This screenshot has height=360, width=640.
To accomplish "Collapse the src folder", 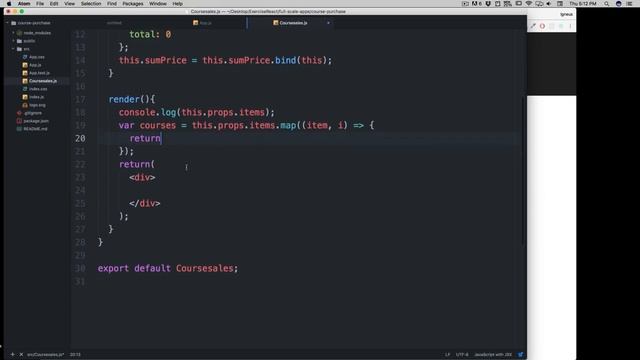I will click(13, 49).
